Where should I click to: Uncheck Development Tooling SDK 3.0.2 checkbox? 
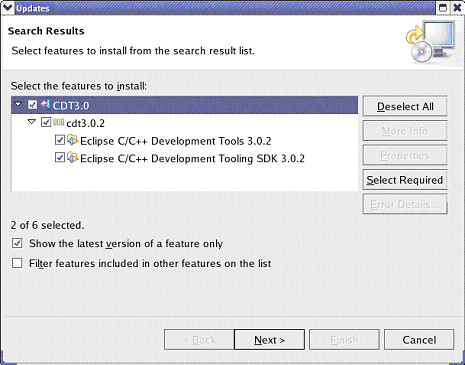coord(60,157)
